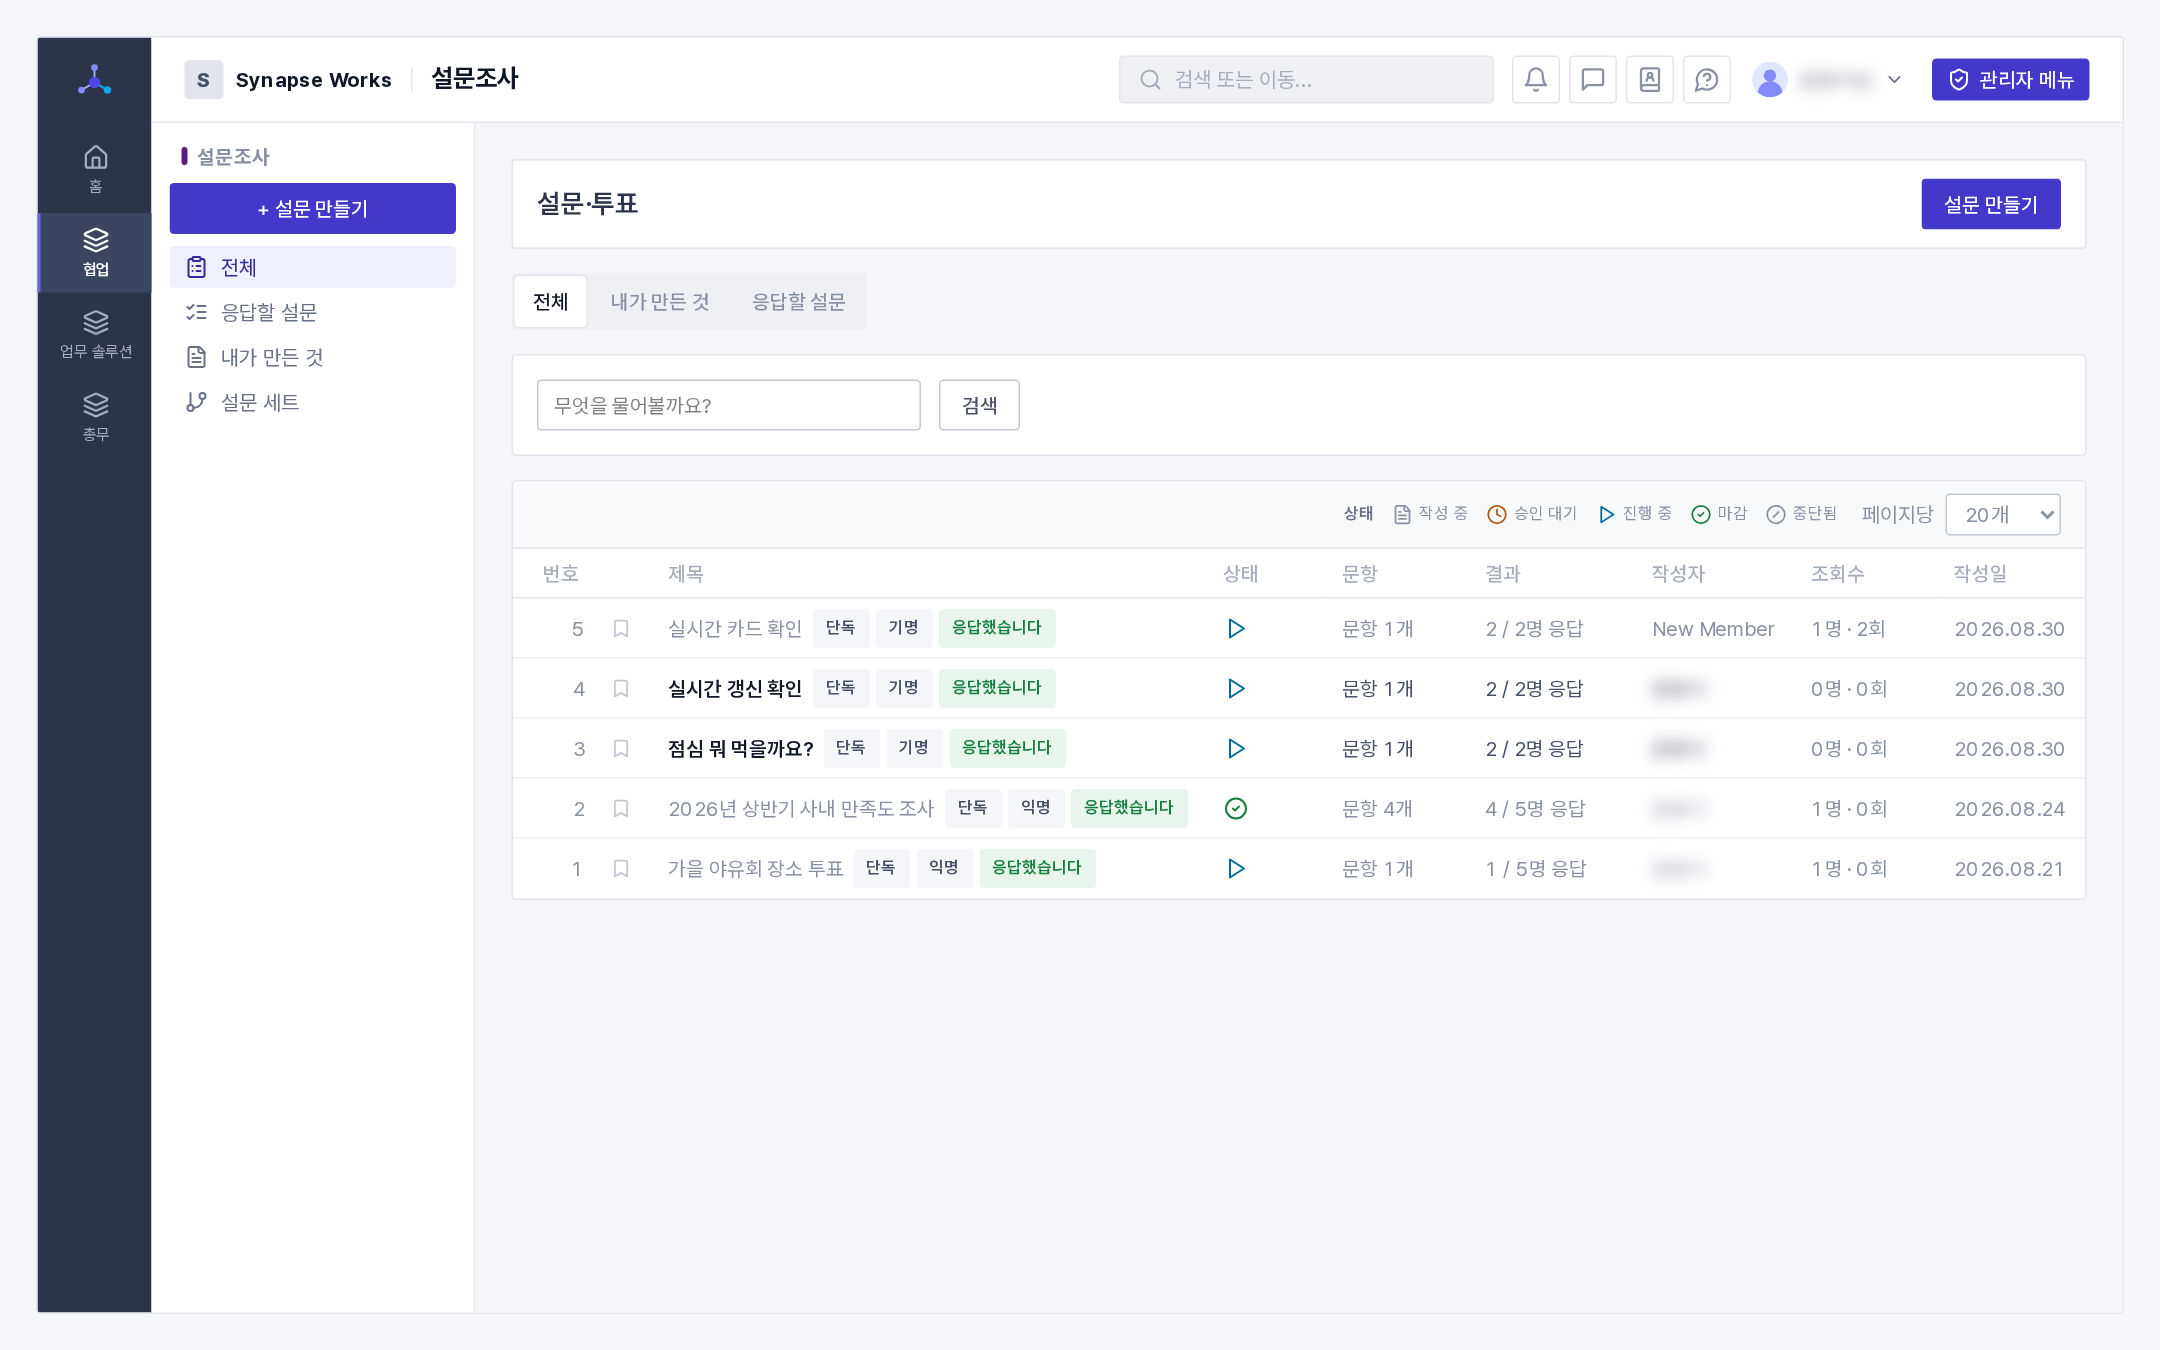Switch to the 내가 만든 것 tab

point(660,302)
